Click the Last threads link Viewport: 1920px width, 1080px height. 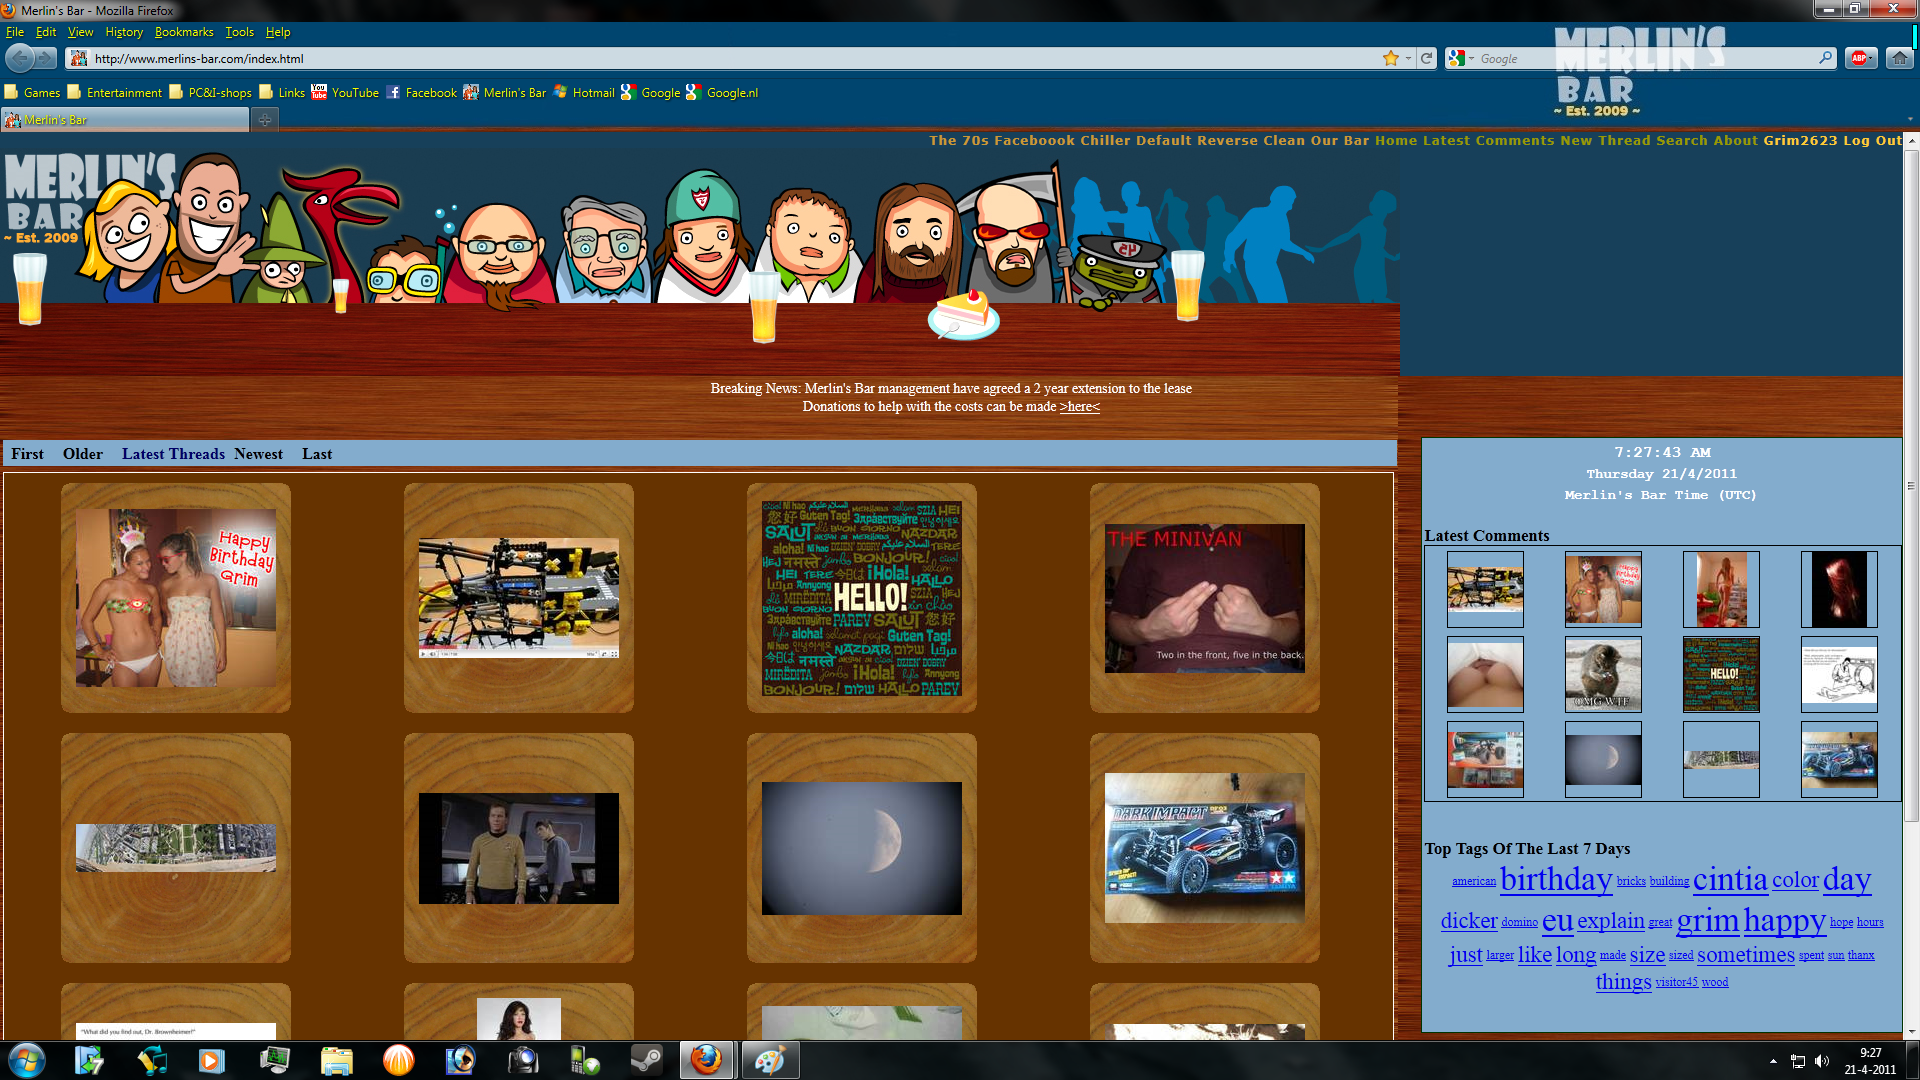tap(317, 454)
